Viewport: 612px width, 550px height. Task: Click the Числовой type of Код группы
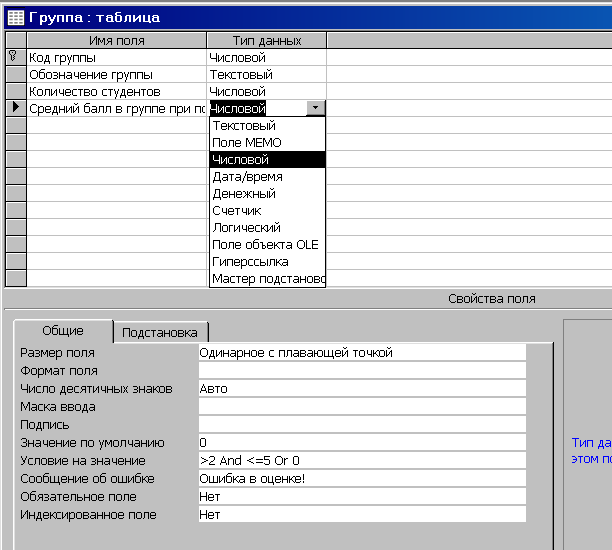[x=267, y=58]
